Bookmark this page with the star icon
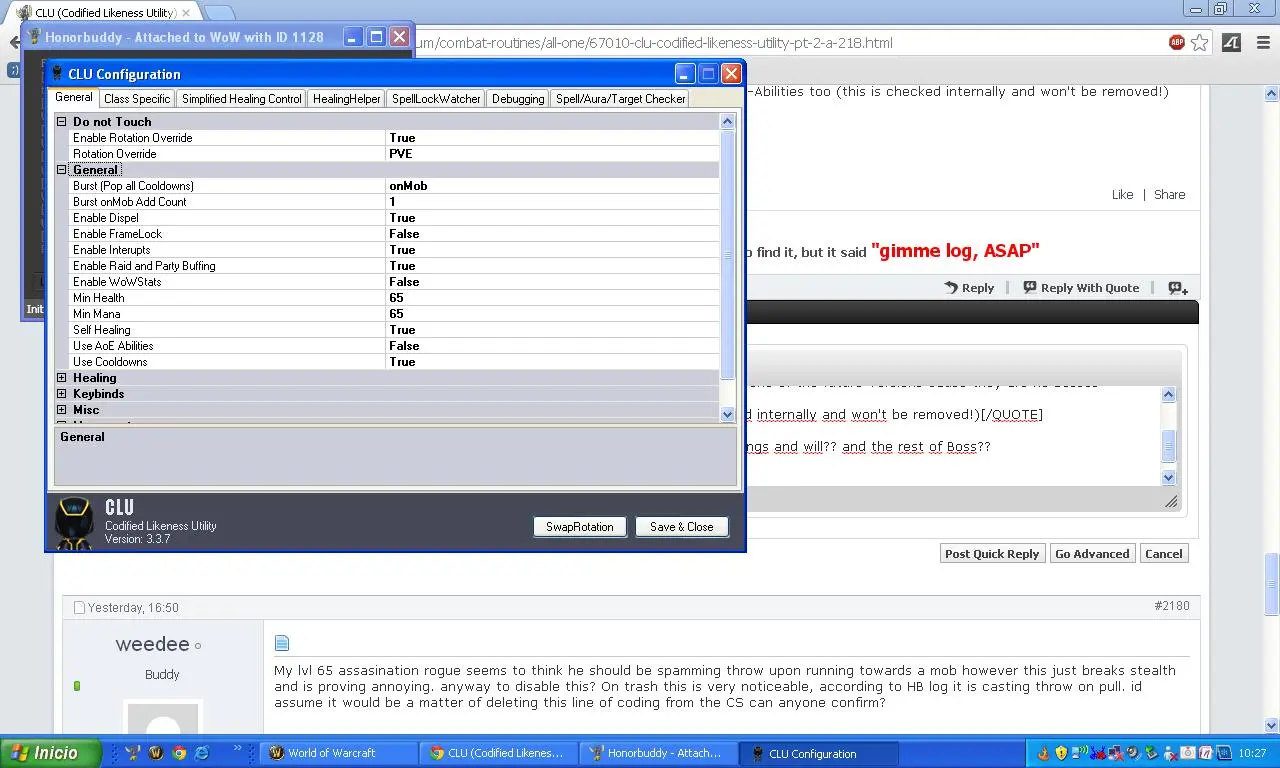The width and height of the screenshot is (1280, 768). tap(1199, 42)
